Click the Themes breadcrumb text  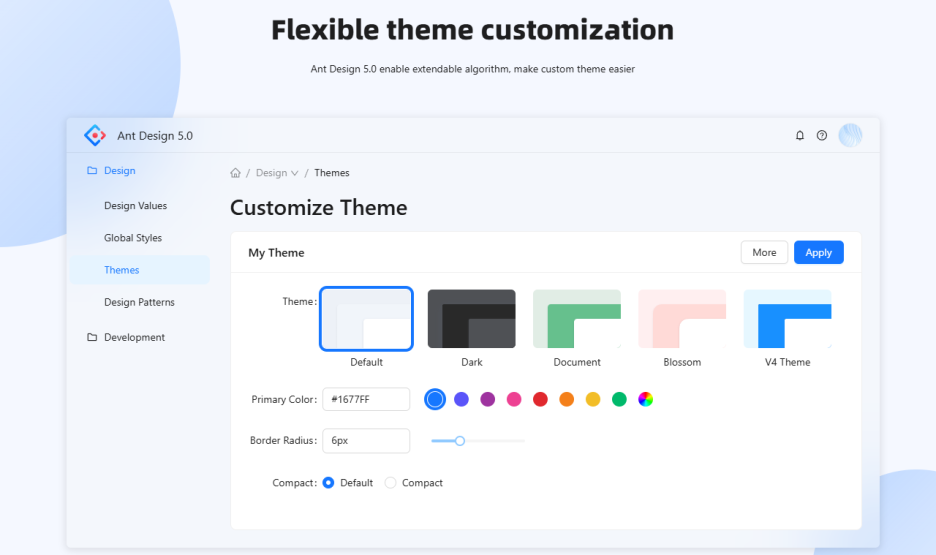332,173
